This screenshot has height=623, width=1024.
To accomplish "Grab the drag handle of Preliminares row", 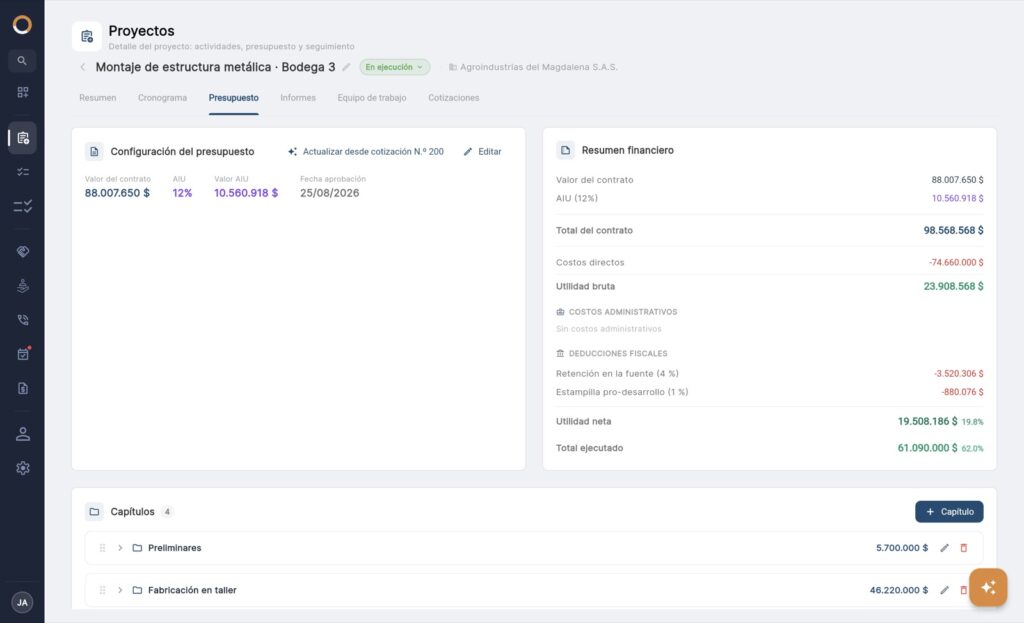I will coord(103,548).
